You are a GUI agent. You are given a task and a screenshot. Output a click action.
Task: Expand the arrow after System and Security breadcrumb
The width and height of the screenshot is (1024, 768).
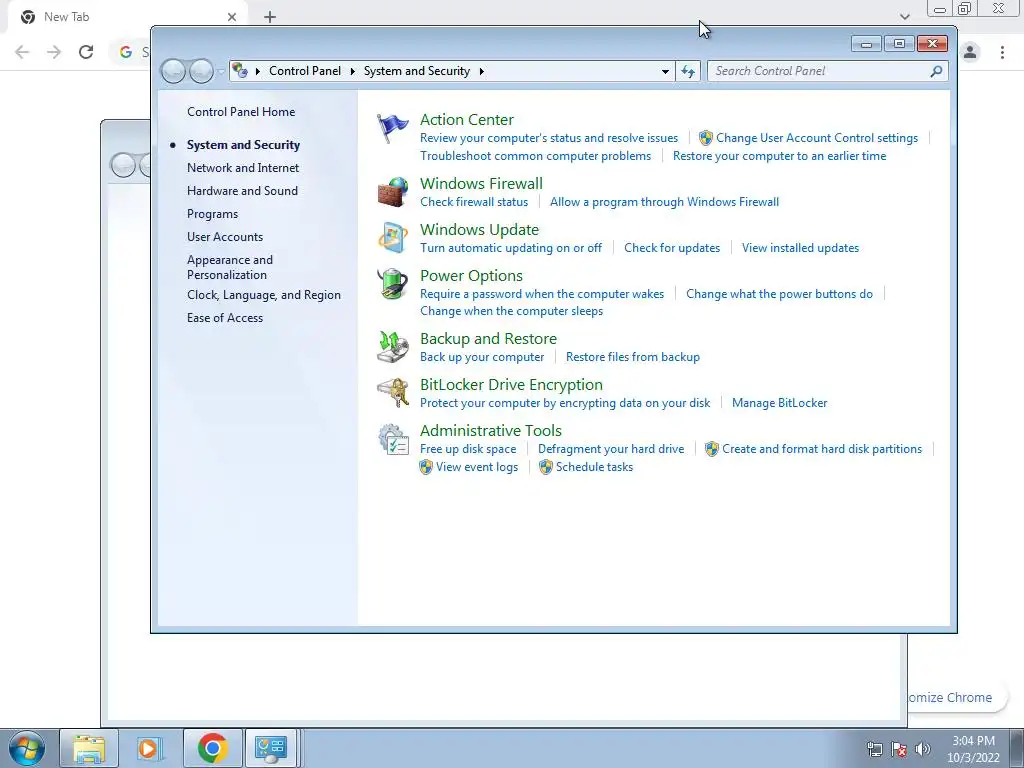pos(481,71)
